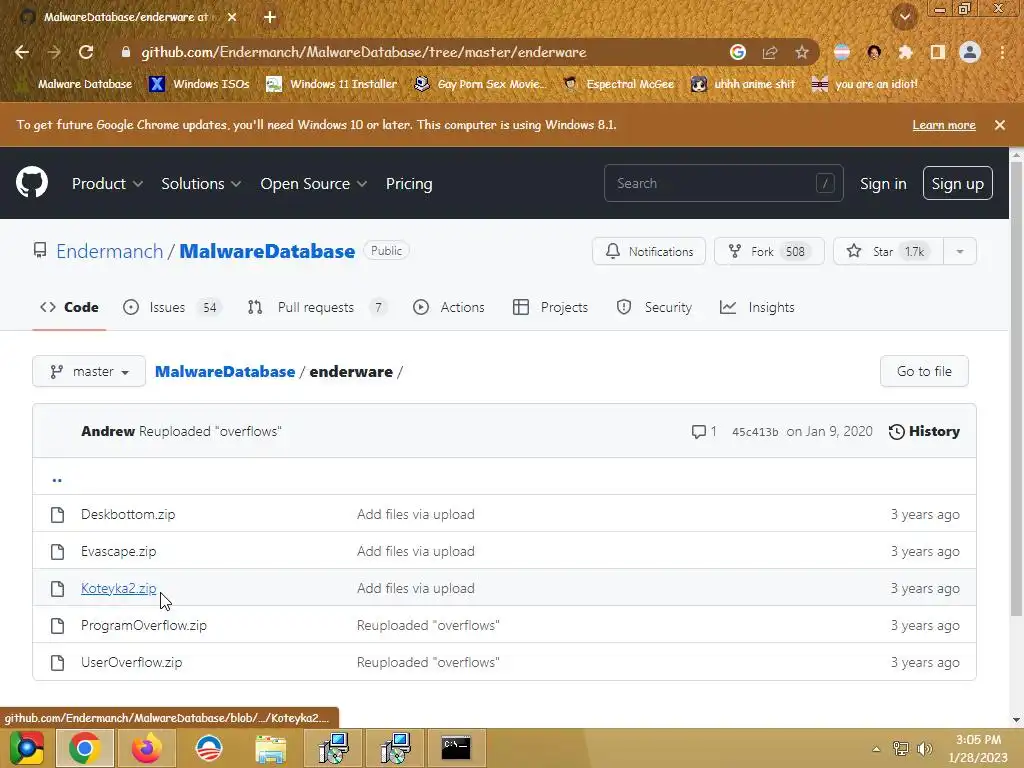This screenshot has height=768, width=1024.
Task: Click the Go to file button
Action: (924, 372)
